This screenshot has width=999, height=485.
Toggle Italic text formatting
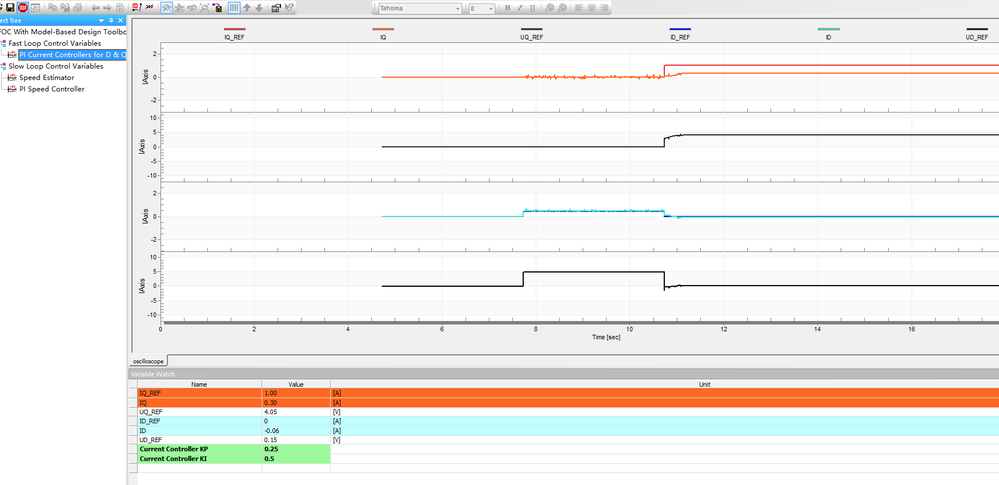click(x=520, y=8)
